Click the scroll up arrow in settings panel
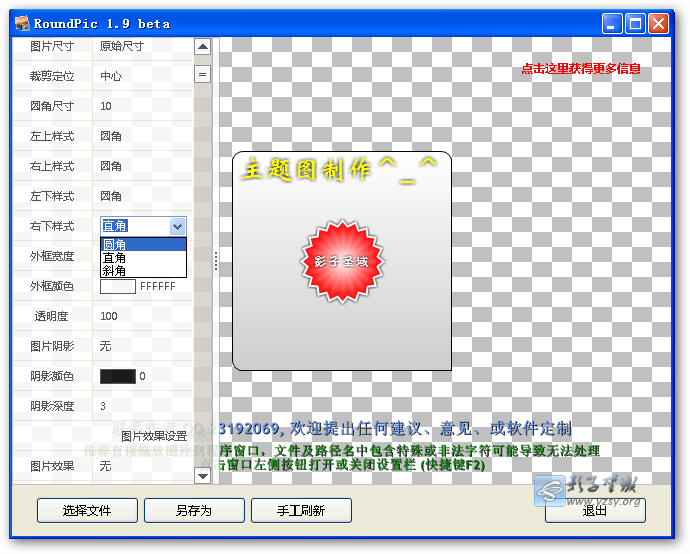Image resolution: width=690 pixels, height=554 pixels. click(x=202, y=47)
